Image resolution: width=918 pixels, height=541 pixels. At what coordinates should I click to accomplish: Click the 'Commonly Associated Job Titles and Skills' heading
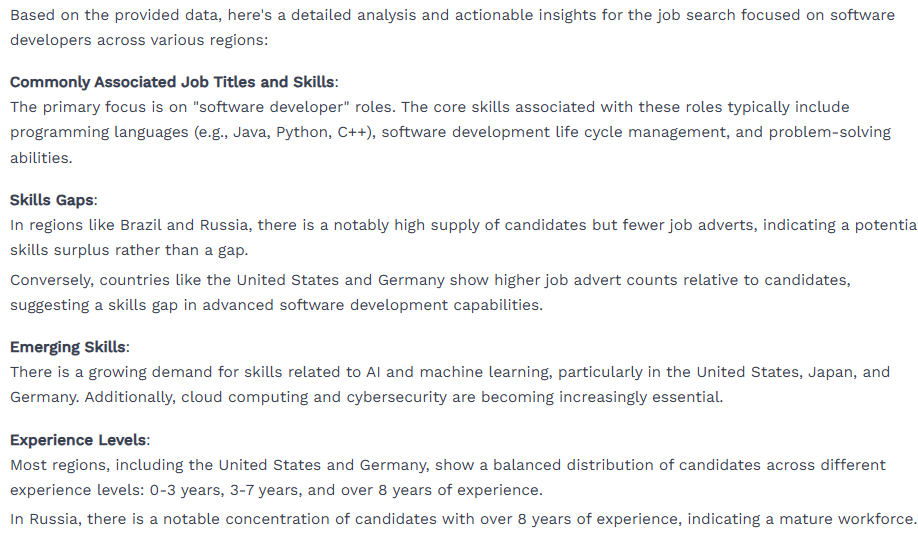pos(172,82)
